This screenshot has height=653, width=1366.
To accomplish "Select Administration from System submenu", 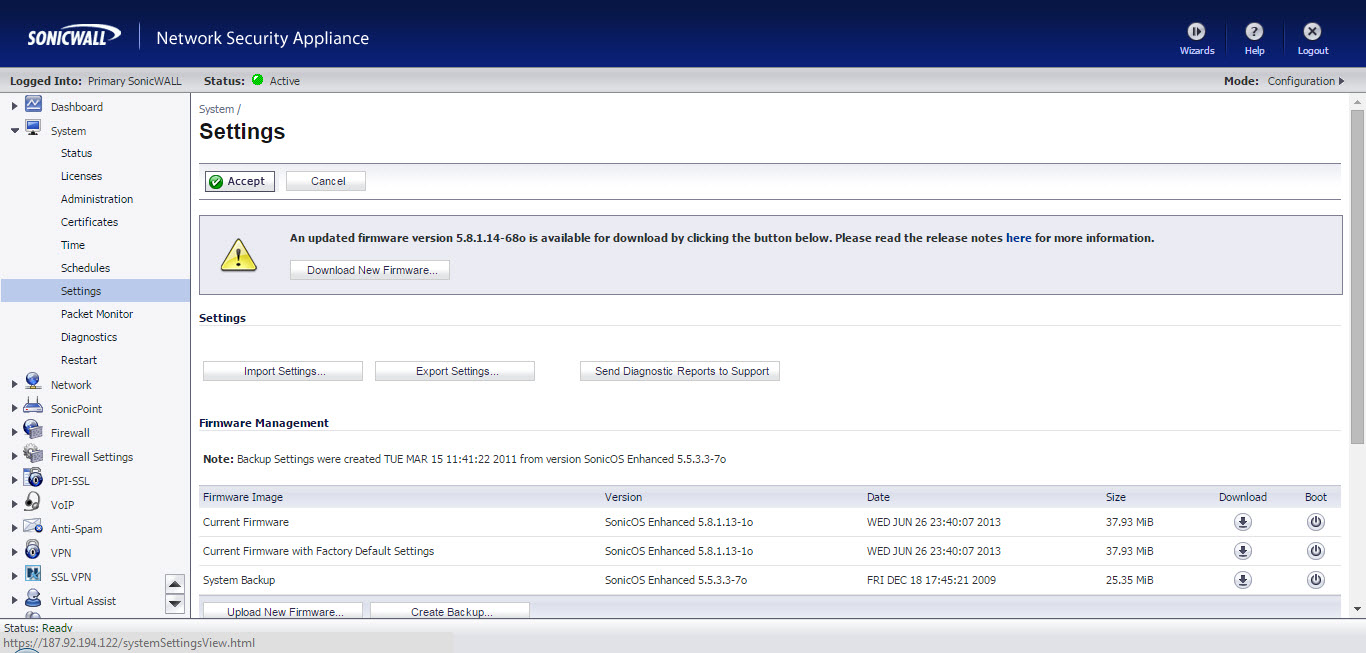I will coord(96,199).
